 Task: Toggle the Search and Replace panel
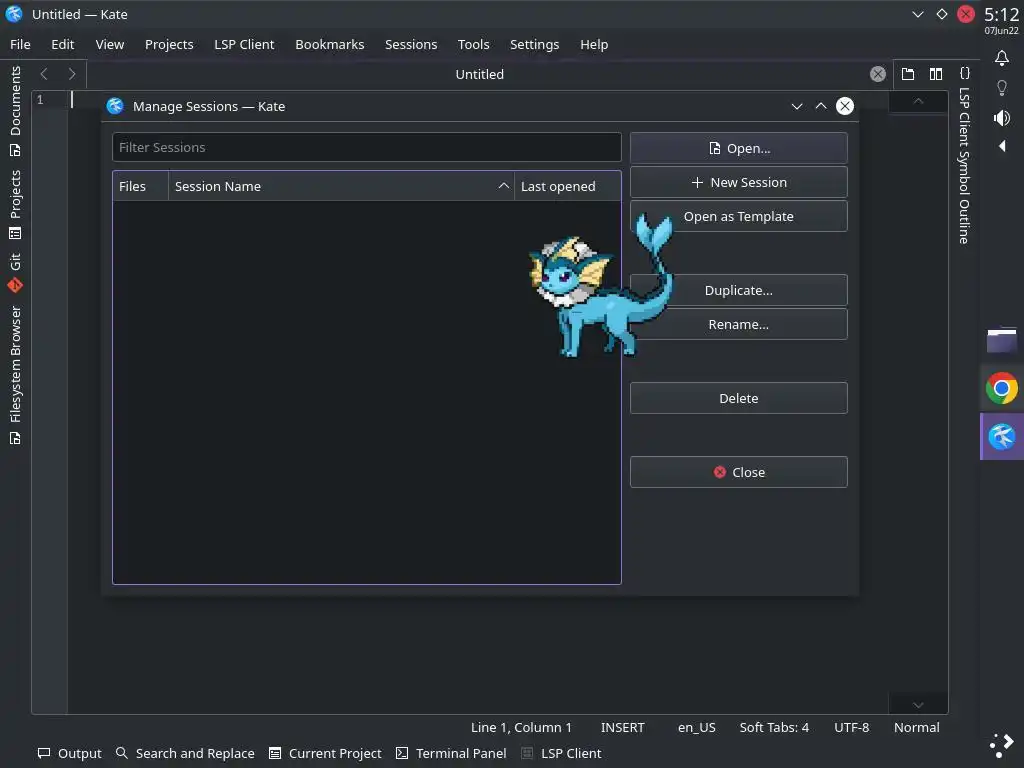[185, 753]
